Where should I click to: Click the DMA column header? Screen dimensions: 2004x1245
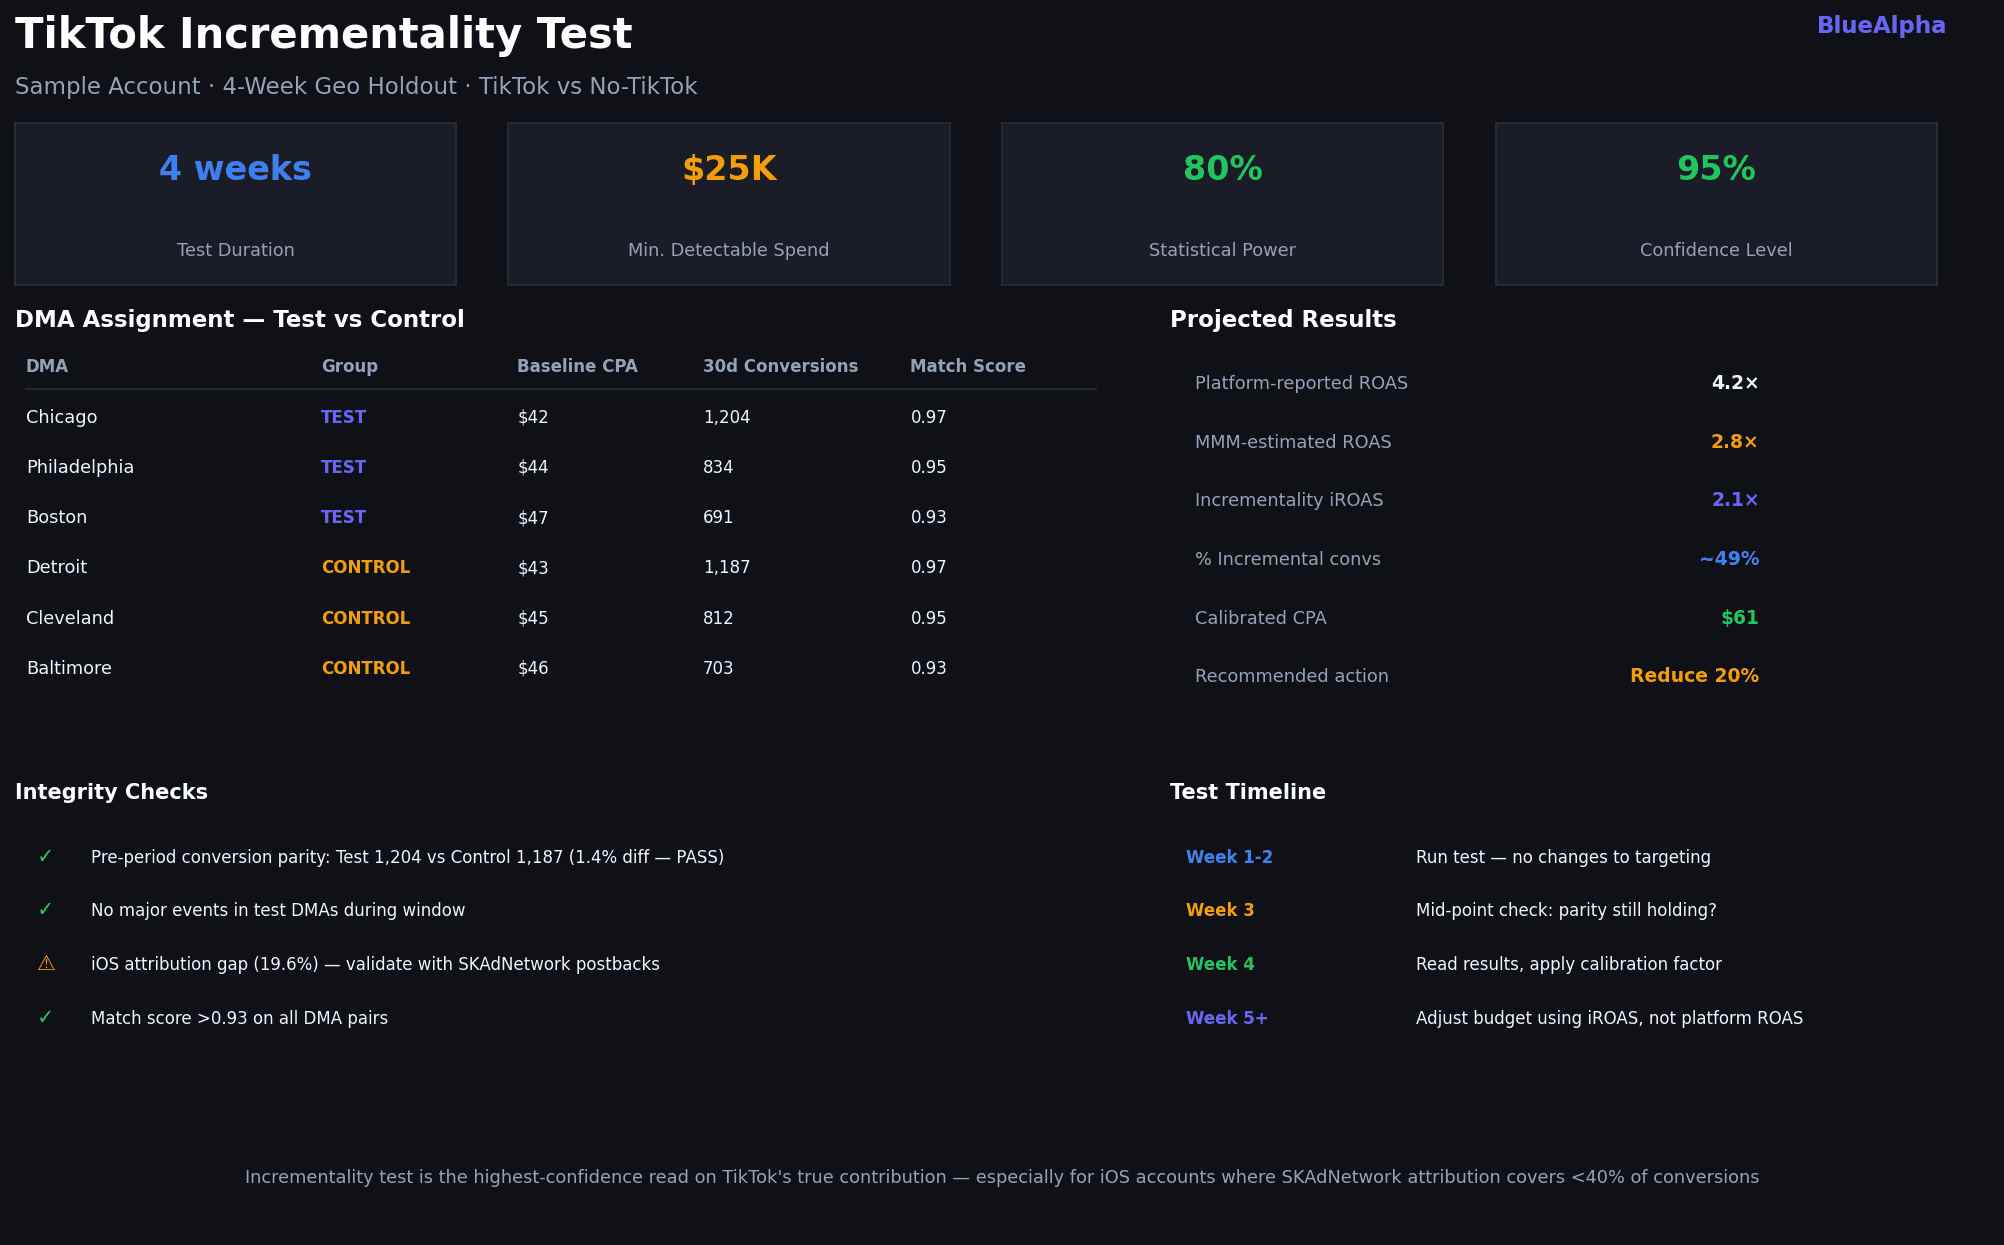click(x=47, y=366)
